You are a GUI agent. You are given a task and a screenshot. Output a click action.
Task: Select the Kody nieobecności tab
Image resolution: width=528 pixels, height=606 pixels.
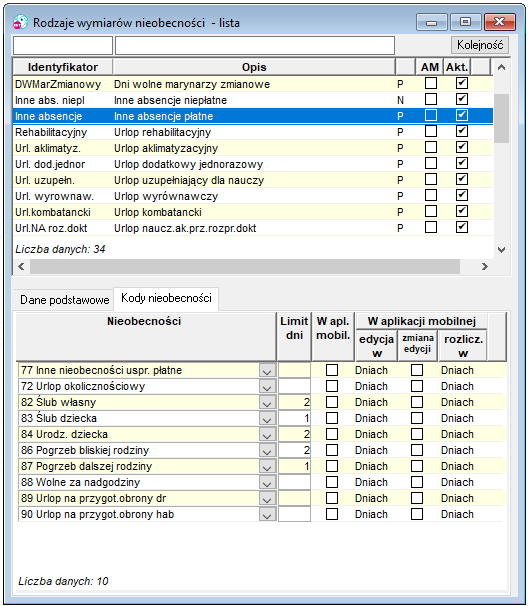tap(166, 298)
